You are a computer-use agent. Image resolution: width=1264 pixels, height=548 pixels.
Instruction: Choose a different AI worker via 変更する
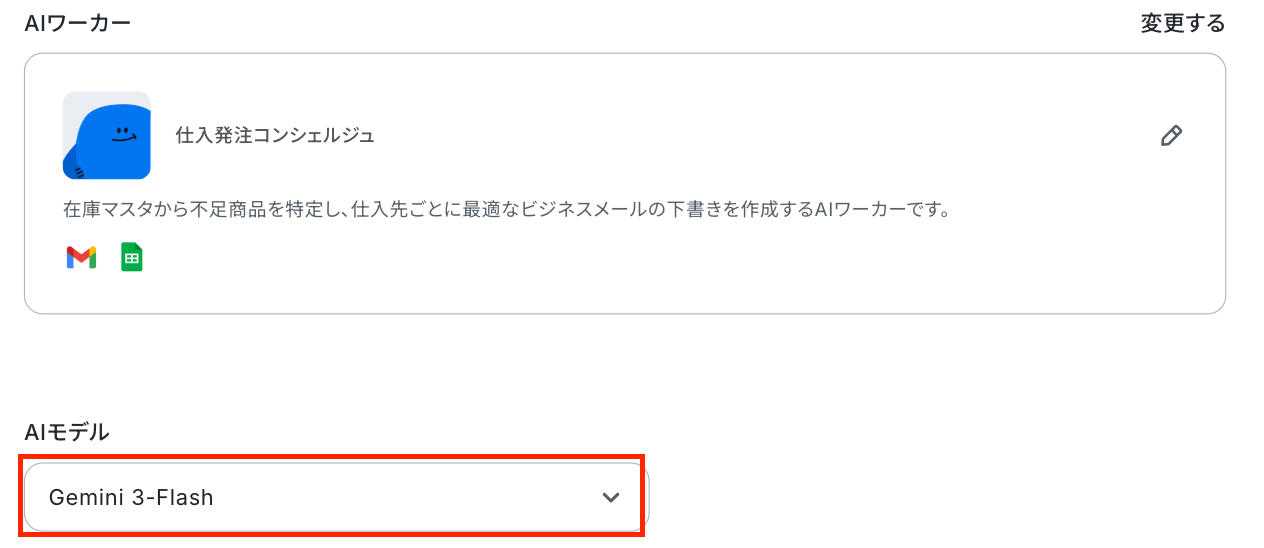click(x=1183, y=23)
